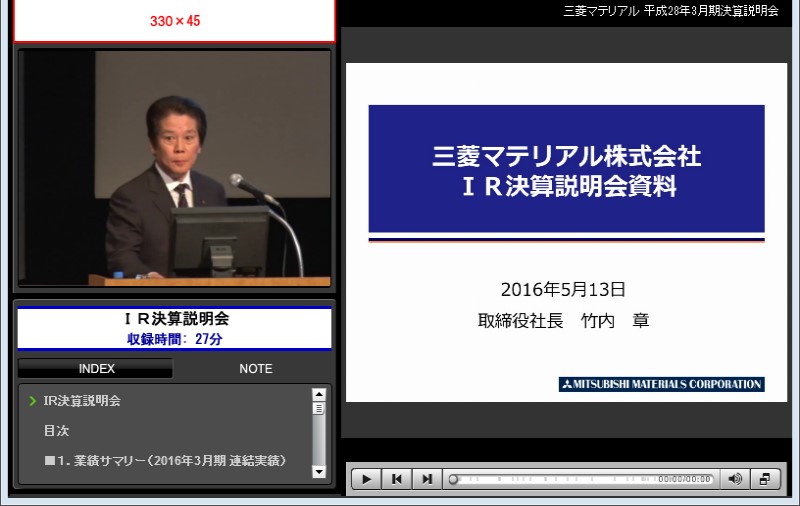Viewport: 800px width, 506px height.
Task: Switch to the NOTE tab
Action: pyautogui.click(x=256, y=368)
